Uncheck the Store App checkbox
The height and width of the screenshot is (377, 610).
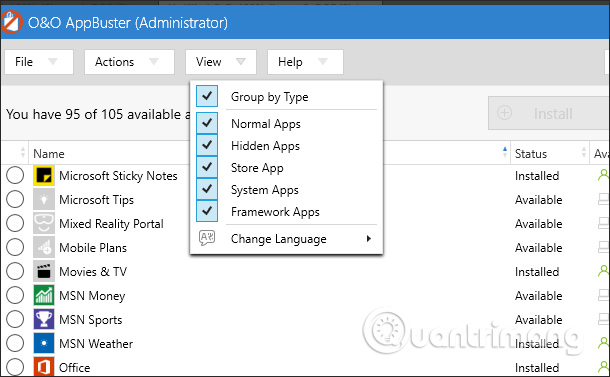(x=207, y=167)
